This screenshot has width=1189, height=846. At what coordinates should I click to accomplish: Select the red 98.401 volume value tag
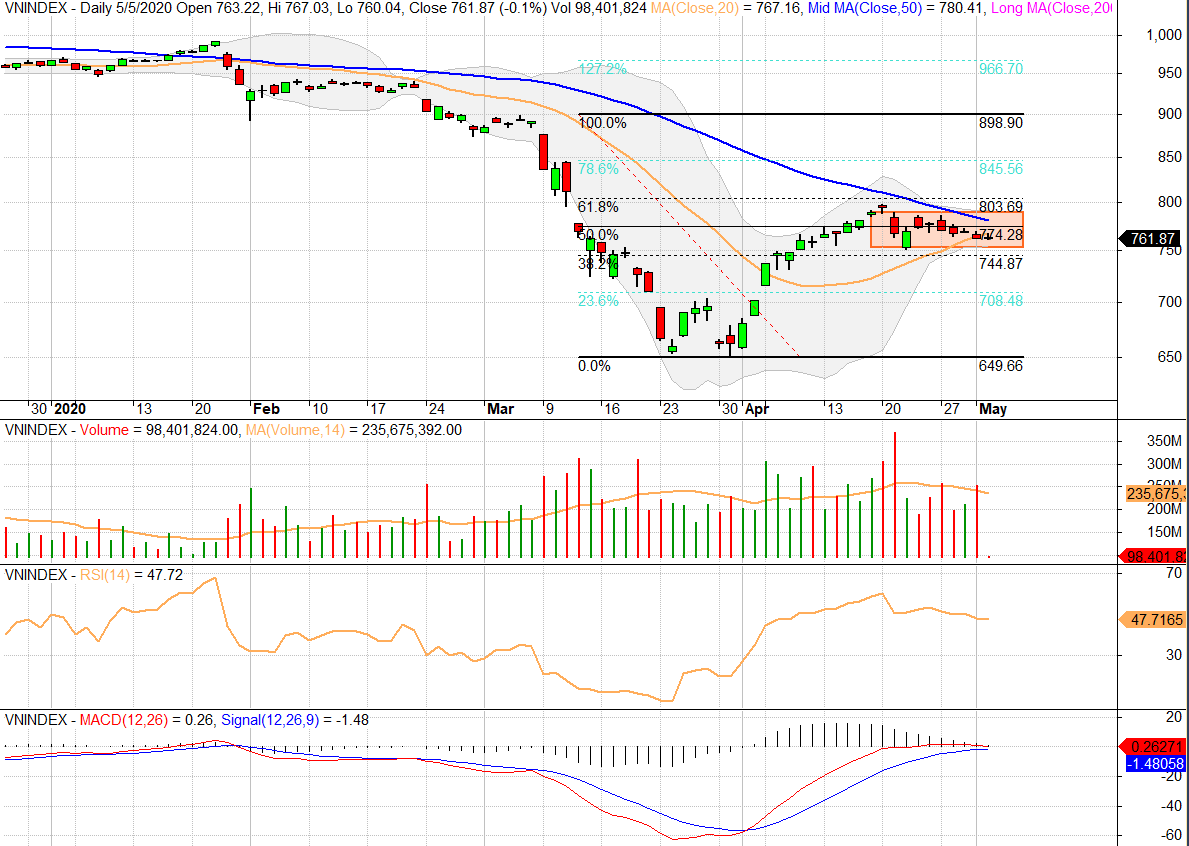tap(1153, 556)
